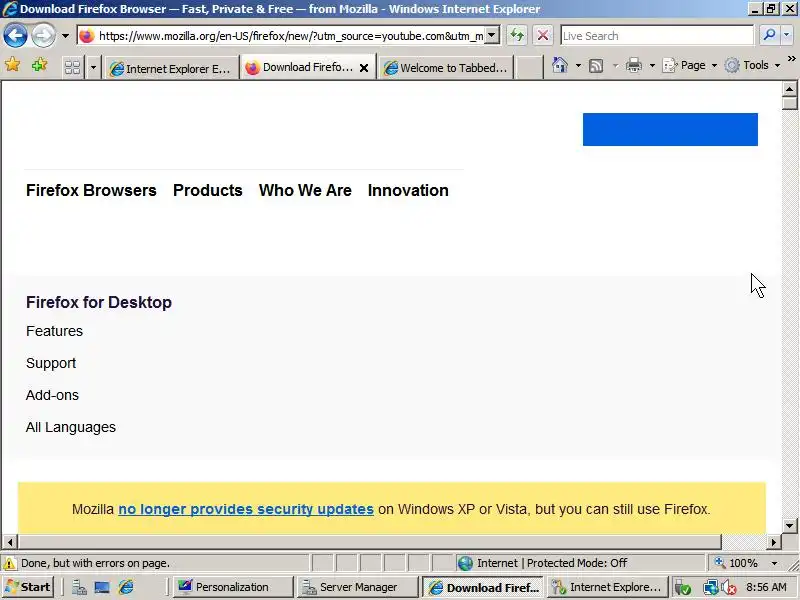Click the Add to Favorites icon
Image resolution: width=800 pixels, height=600 pixels.
tap(39, 65)
